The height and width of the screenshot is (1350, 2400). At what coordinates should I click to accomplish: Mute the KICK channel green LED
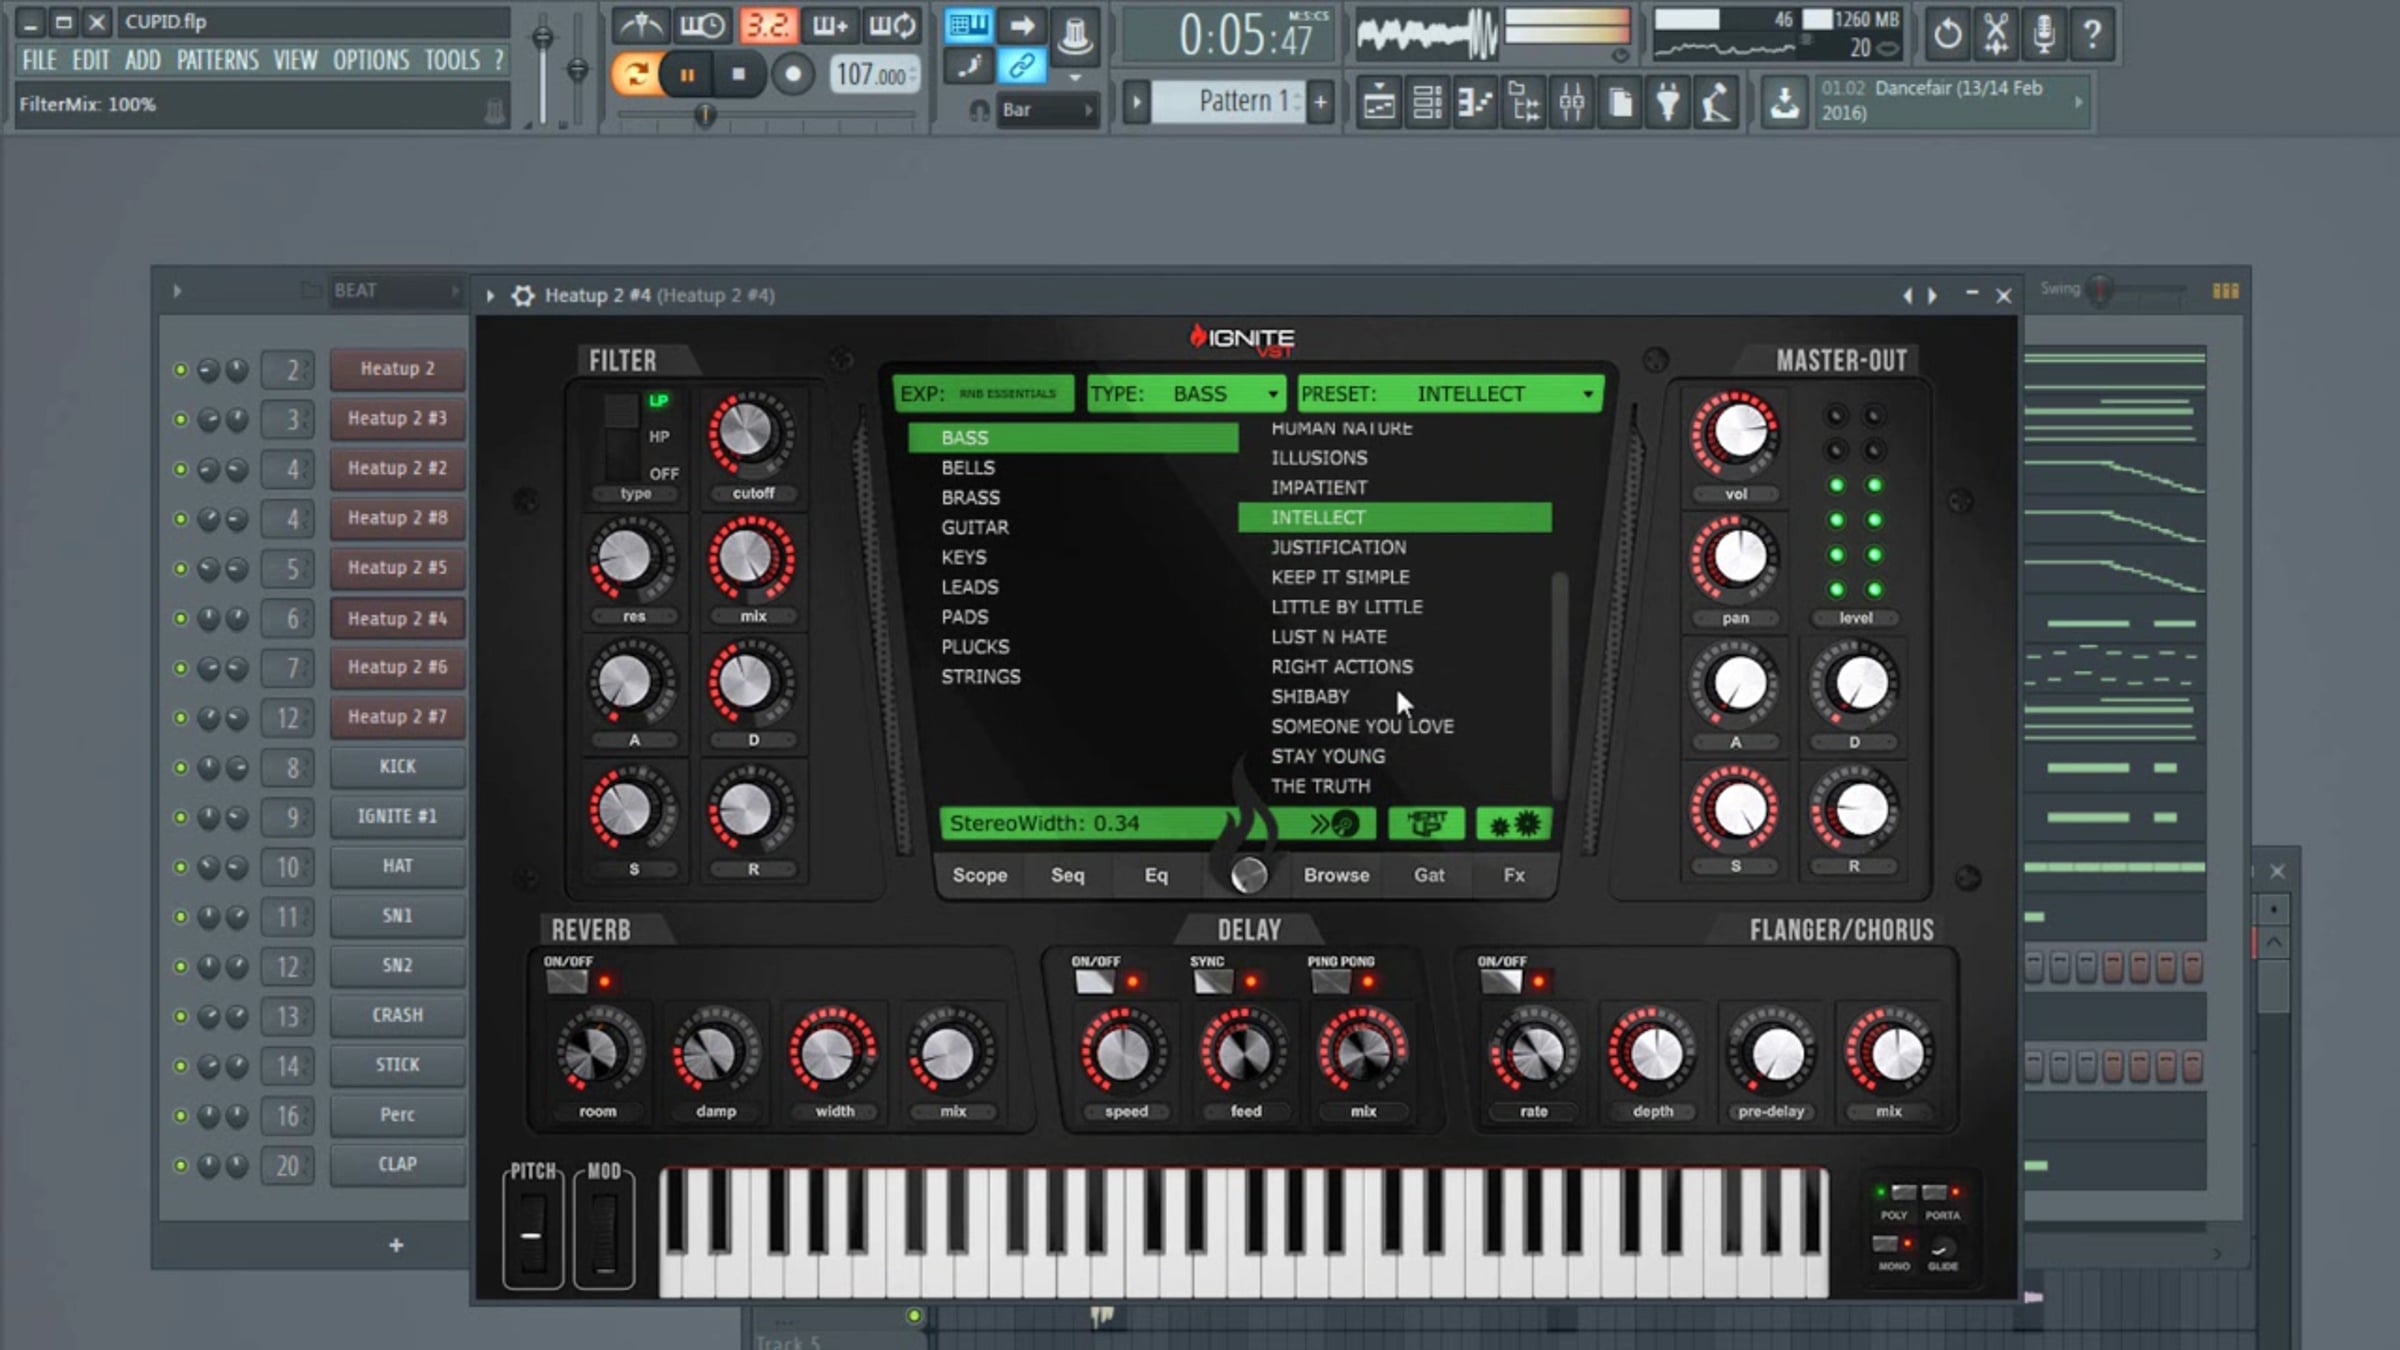point(181,767)
